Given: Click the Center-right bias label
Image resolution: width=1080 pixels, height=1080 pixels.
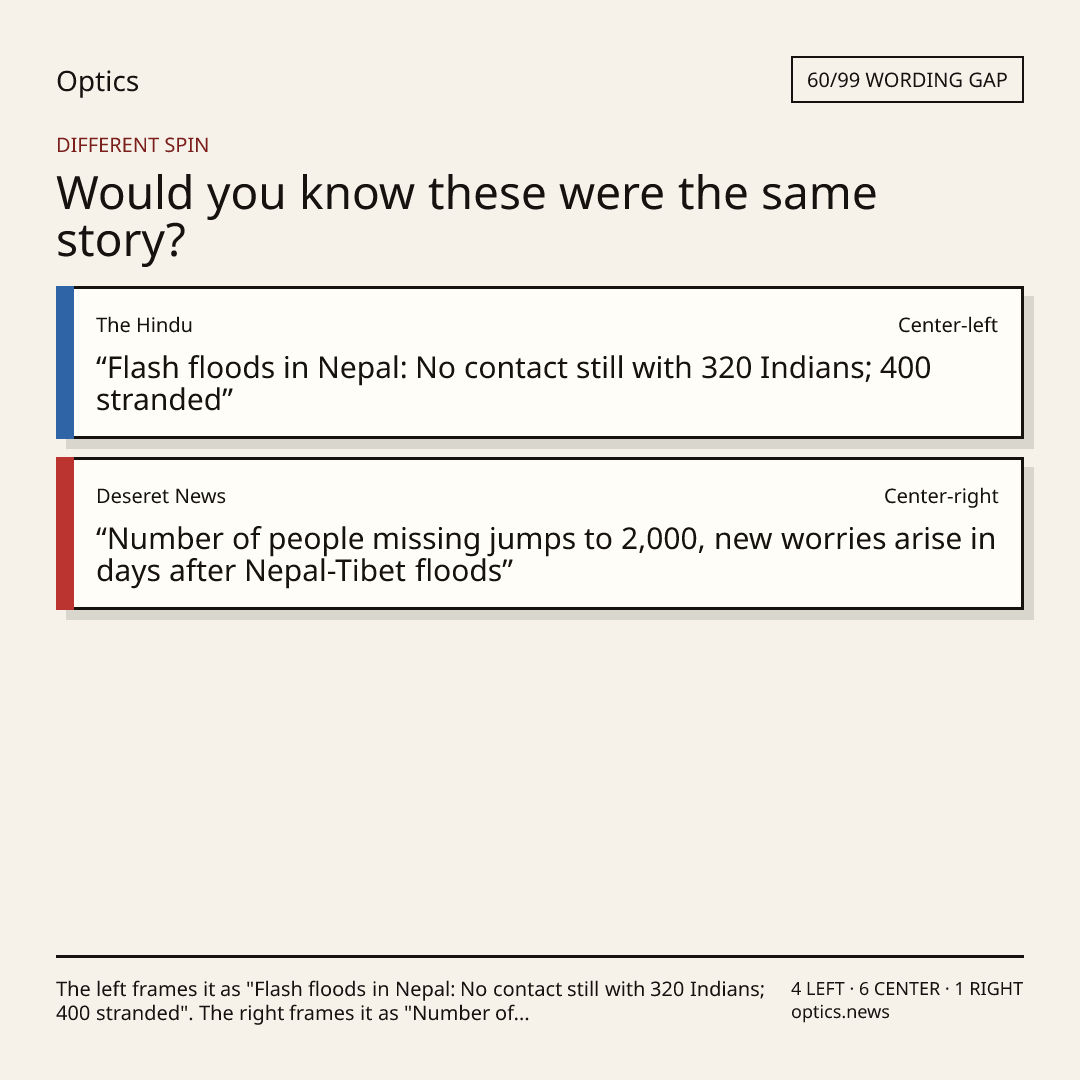Looking at the screenshot, I should click(x=941, y=496).
